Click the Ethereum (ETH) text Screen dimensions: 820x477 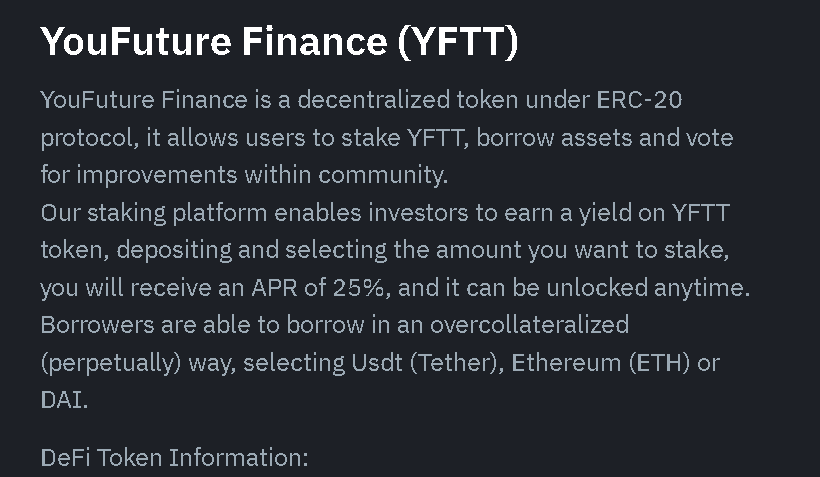click(x=600, y=363)
